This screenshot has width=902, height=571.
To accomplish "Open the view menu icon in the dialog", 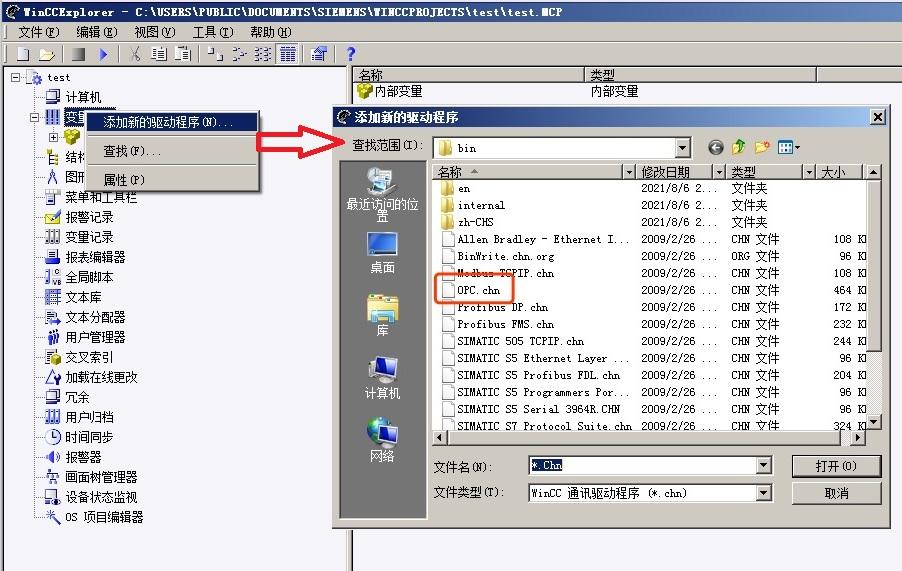I will click(789, 147).
